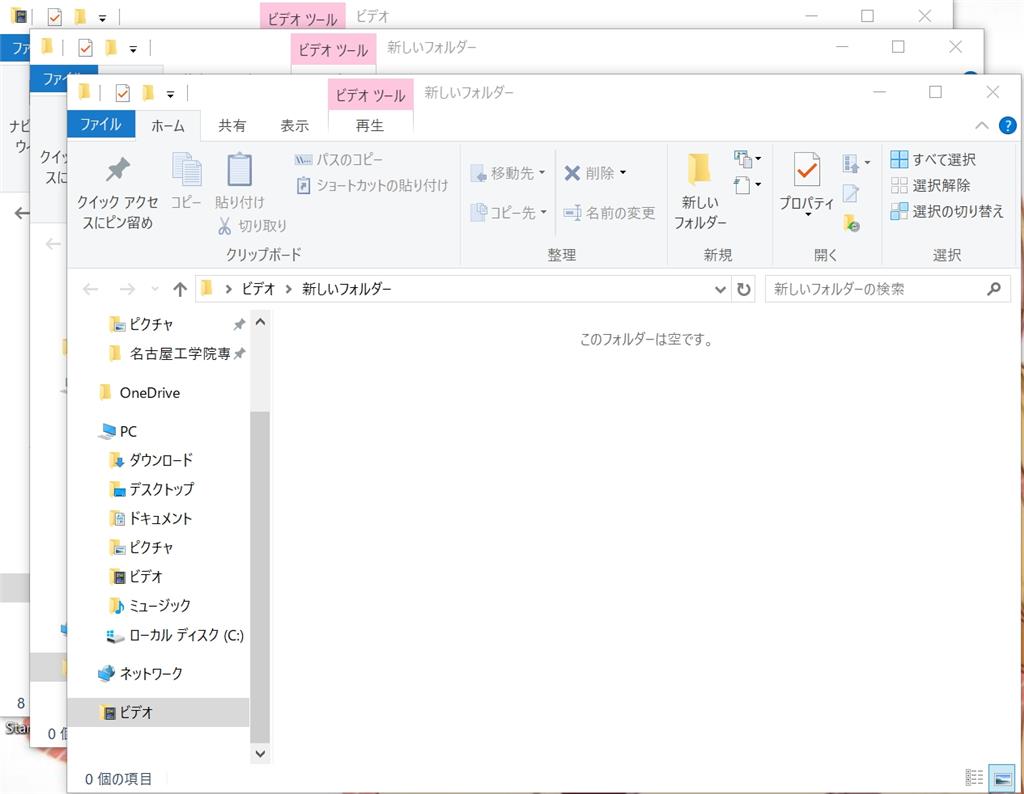Click 新しいフォルダー in the address breadcrumb

[x=346, y=289]
